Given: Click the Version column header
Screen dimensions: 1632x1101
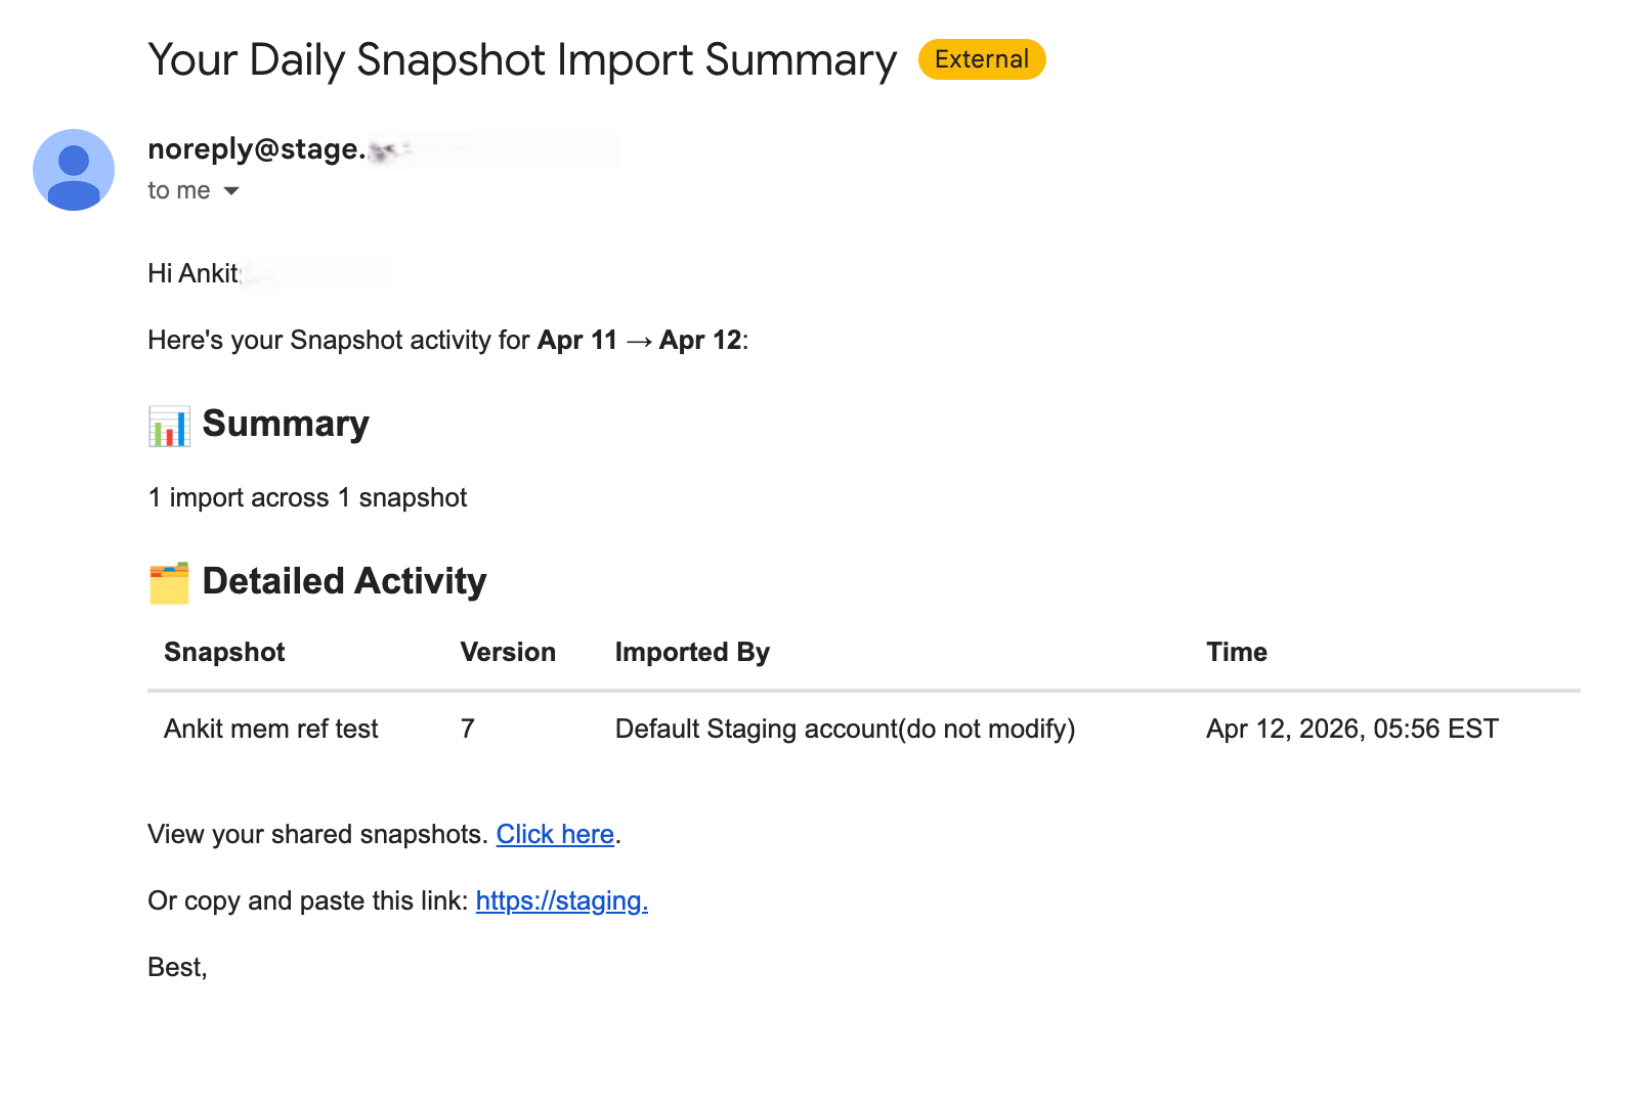Looking at the screenshot, I should click(x=508, y=652).
